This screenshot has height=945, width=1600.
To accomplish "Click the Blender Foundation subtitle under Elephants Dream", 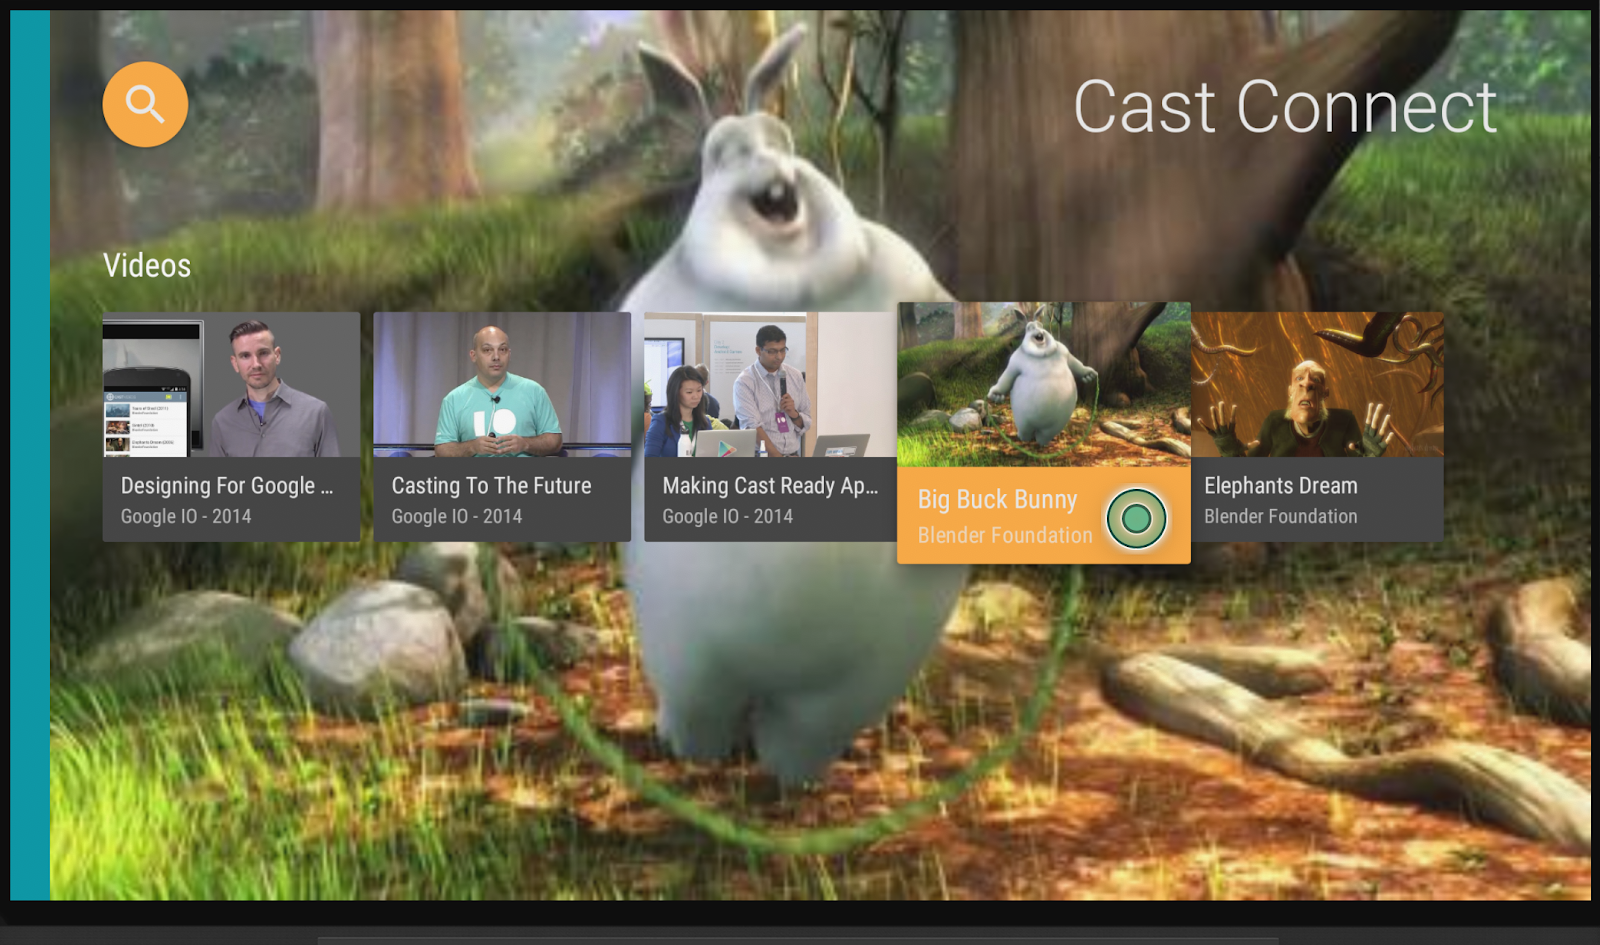I will tap(1280, 516).
